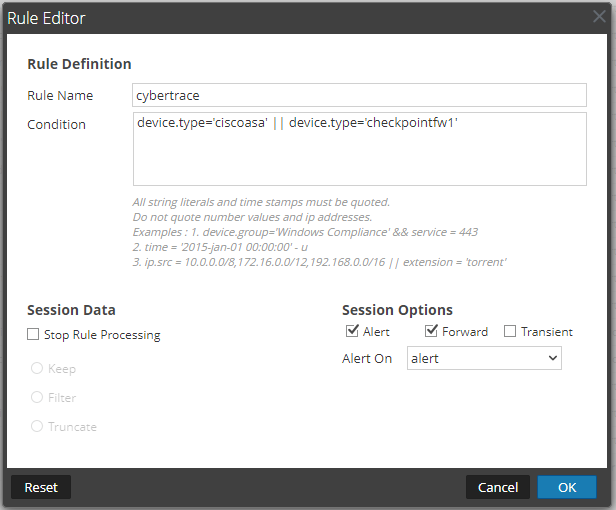Screen dimensions: 616x510
Task: Uncheck the Forward checkbox
Action: tap(432, 332)
